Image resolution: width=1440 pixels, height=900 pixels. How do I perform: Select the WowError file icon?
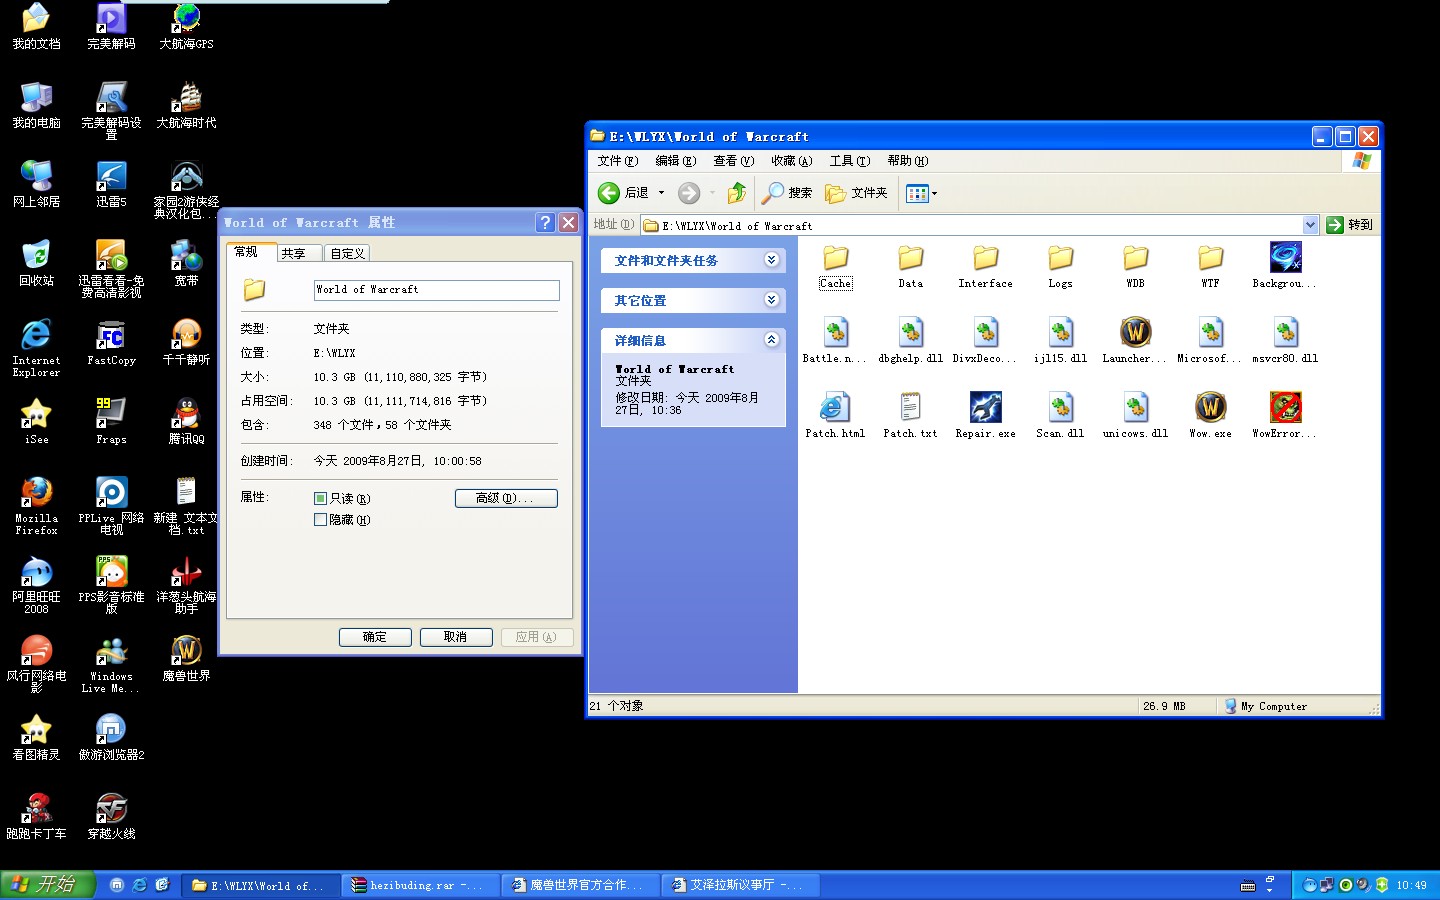[x=1286, y=407]
